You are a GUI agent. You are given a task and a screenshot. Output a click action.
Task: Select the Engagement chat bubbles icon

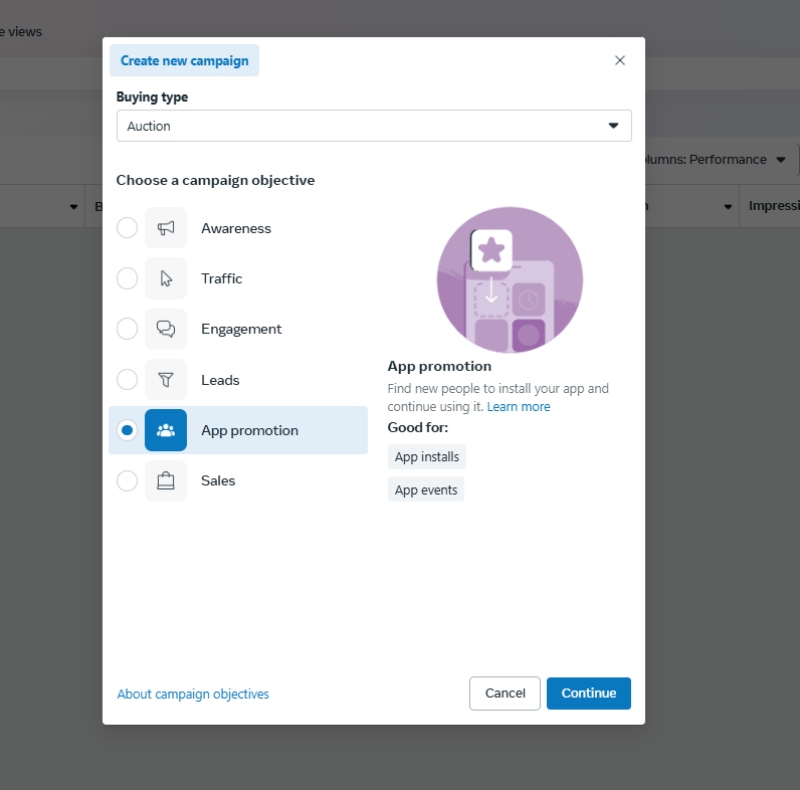tap(165, 329)
